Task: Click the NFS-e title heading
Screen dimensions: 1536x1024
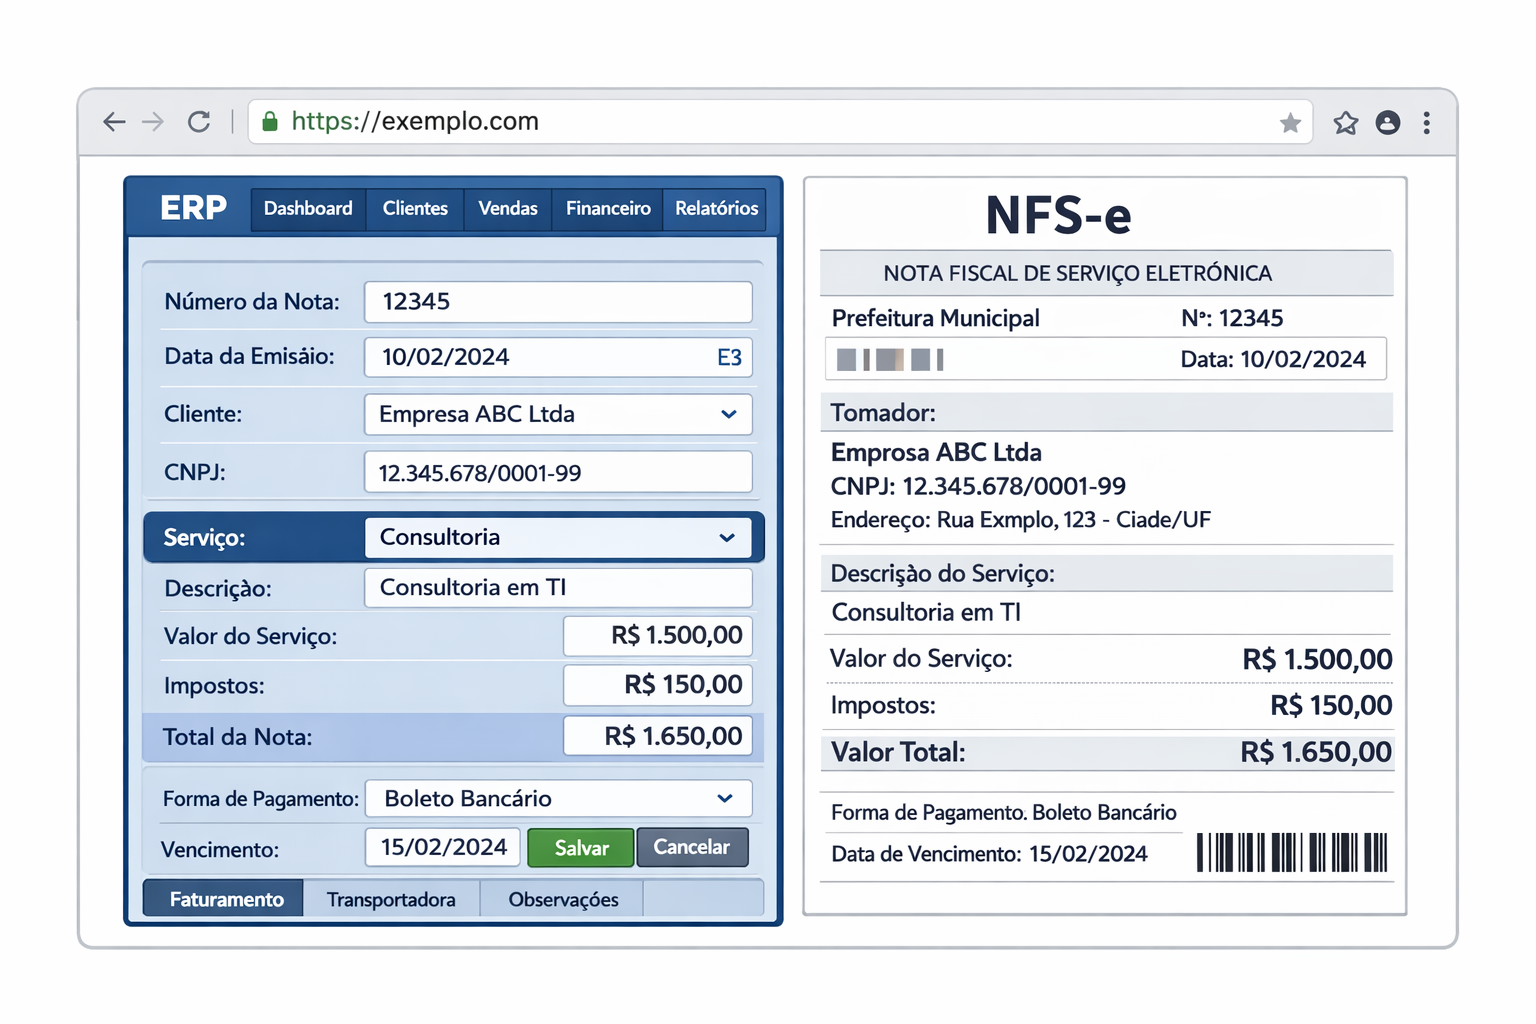Action: point(1058,215)
